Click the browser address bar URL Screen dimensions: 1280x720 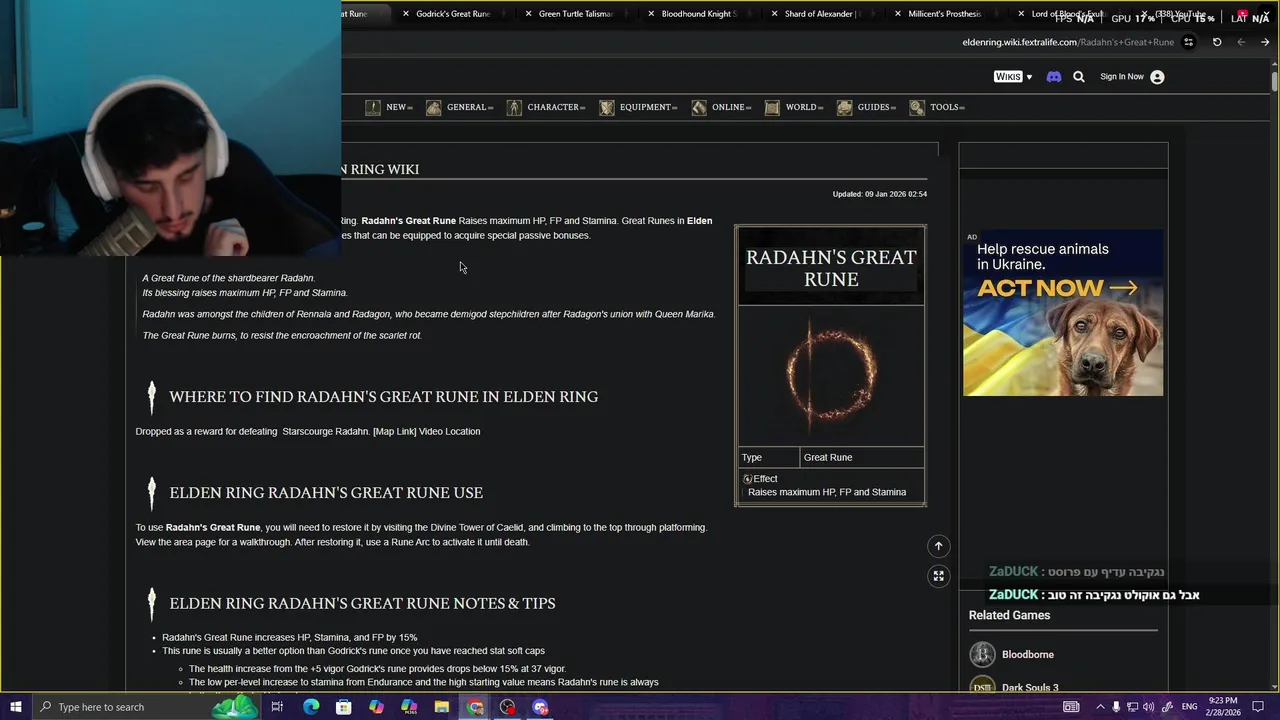pos(1068,42)
